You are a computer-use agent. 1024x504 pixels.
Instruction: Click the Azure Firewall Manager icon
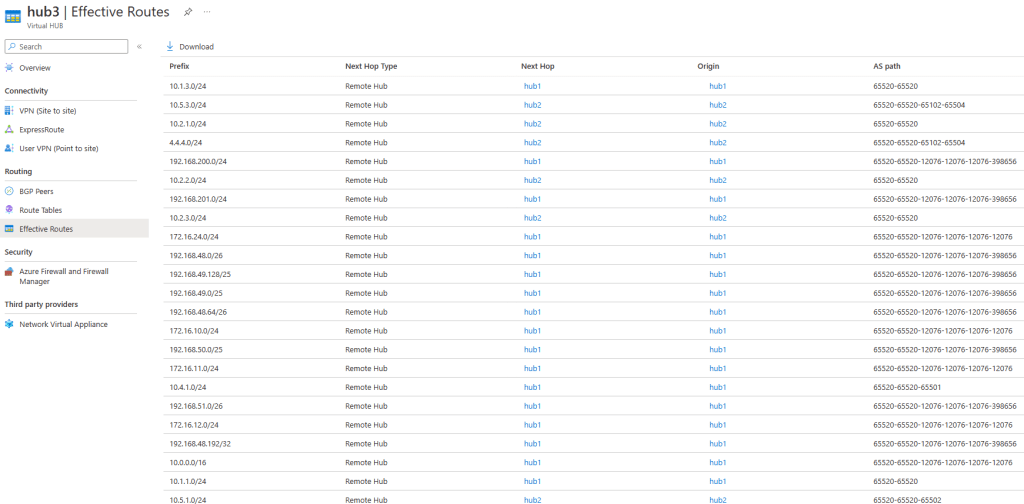tap(10, 271)
